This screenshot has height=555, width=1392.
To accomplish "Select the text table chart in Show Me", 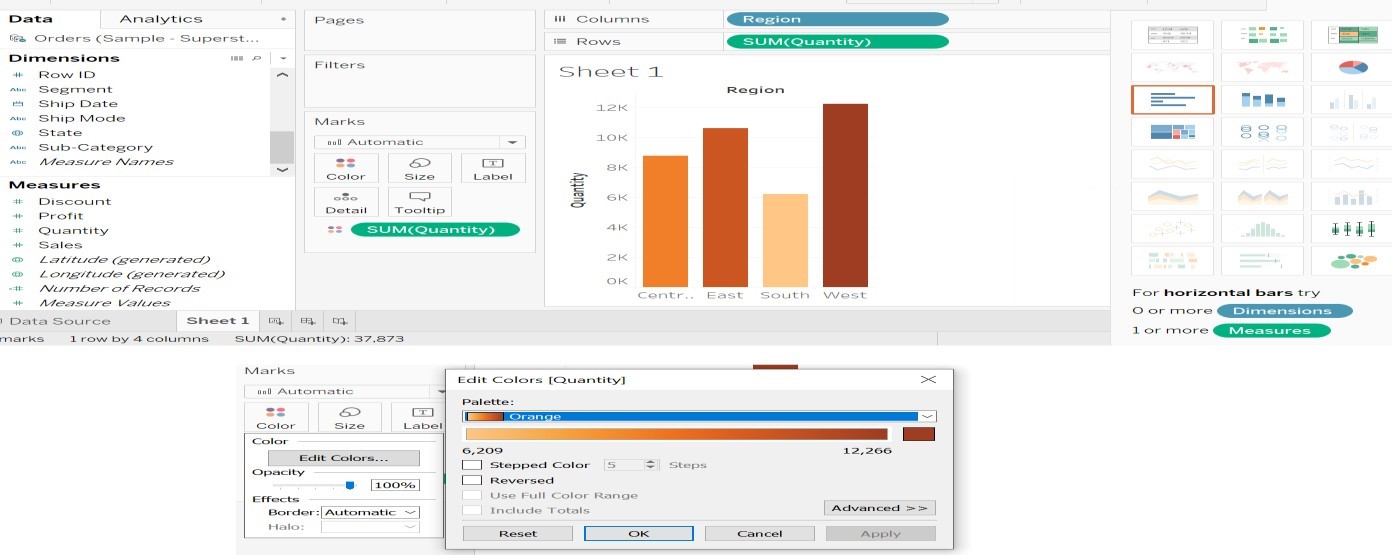I will (1173, 35).
